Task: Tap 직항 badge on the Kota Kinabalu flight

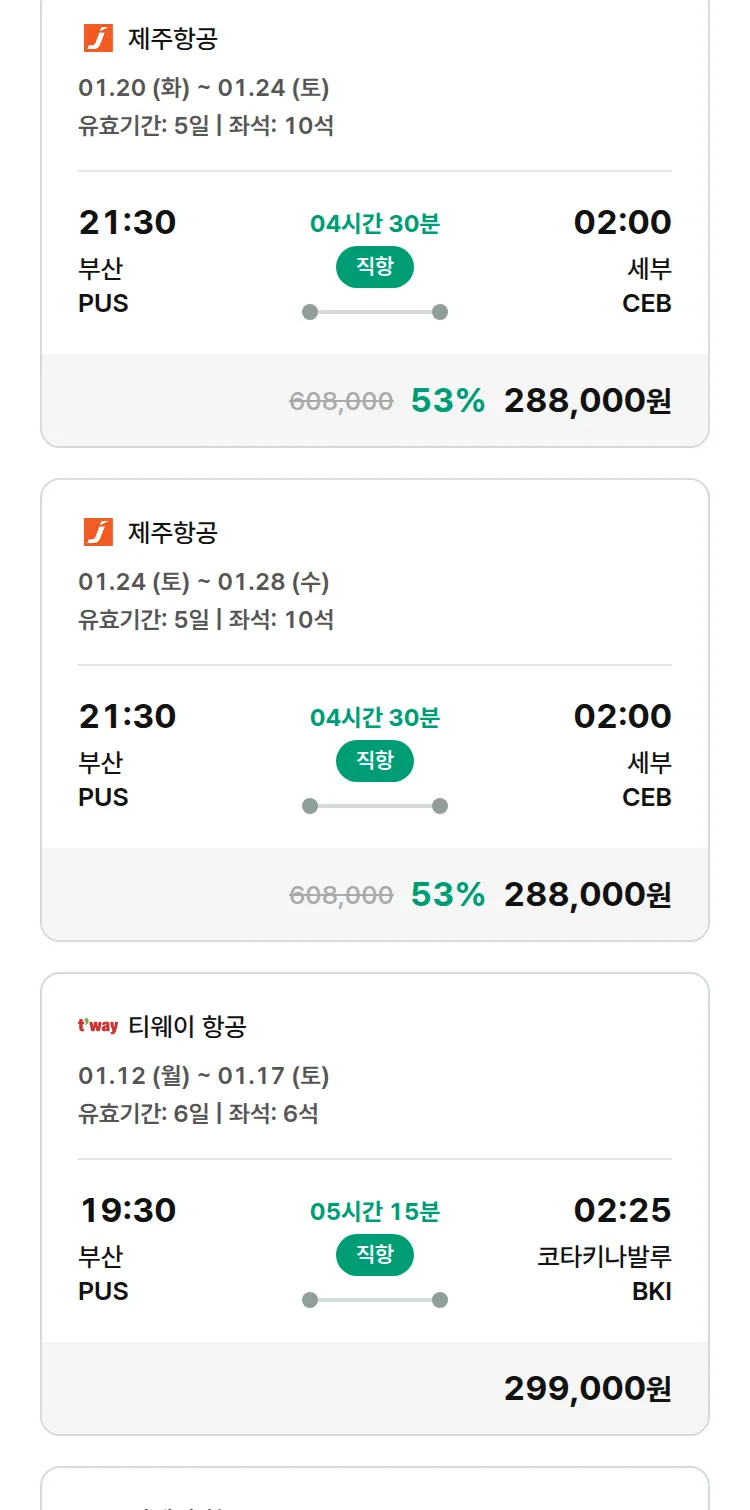Action: point(374,1255)
